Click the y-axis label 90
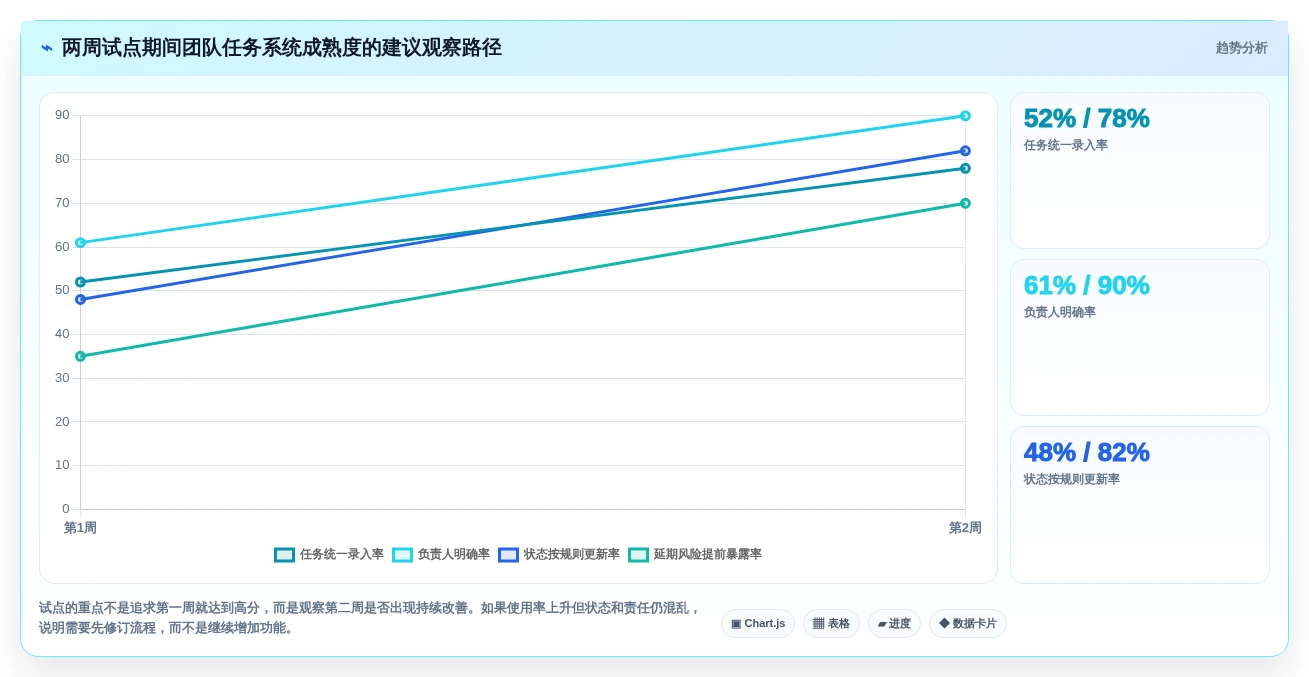 62,115
